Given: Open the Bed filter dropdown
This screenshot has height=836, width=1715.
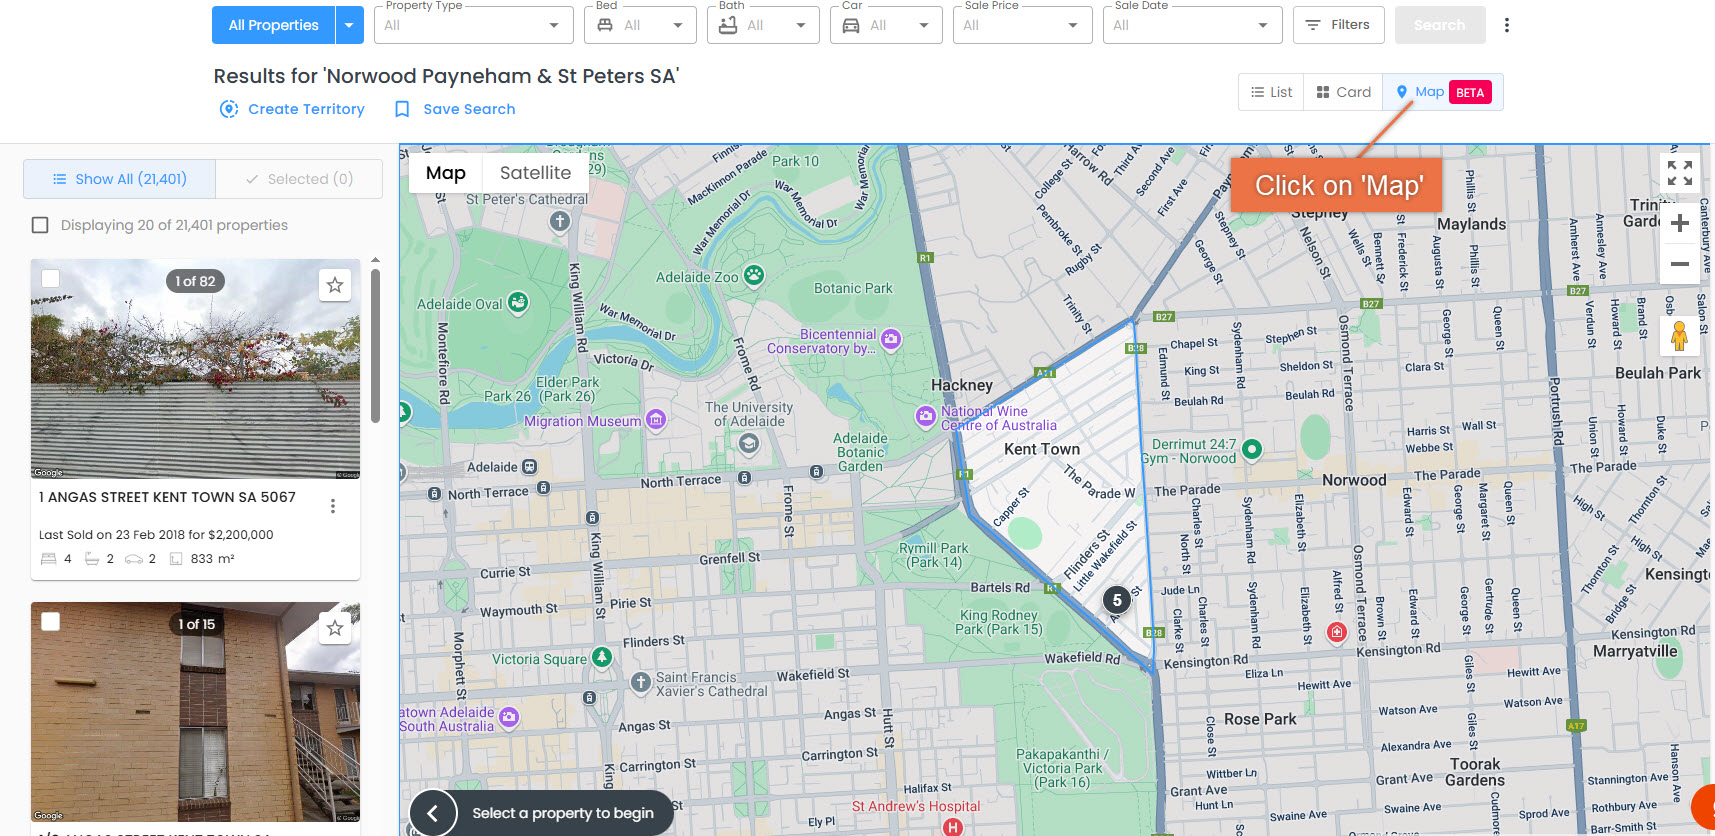Looking at the screenshot, I should 640,25.
